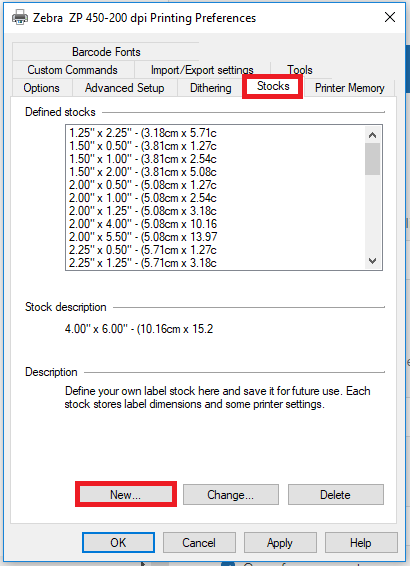The image size is (410, 566).
Task: Confirm with the OK button
Action: (x=118, y=543)
